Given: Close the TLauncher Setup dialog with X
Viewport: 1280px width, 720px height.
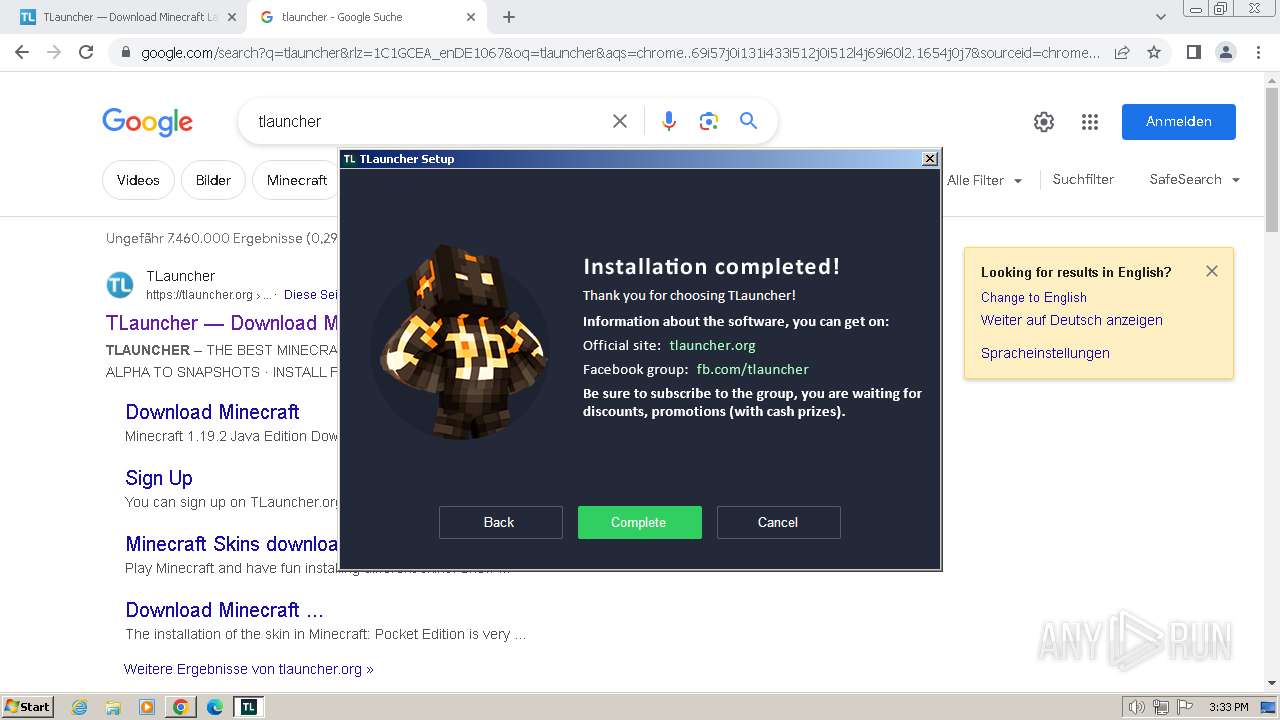Looking at the screenshot, I should click(x=929, y=158).
